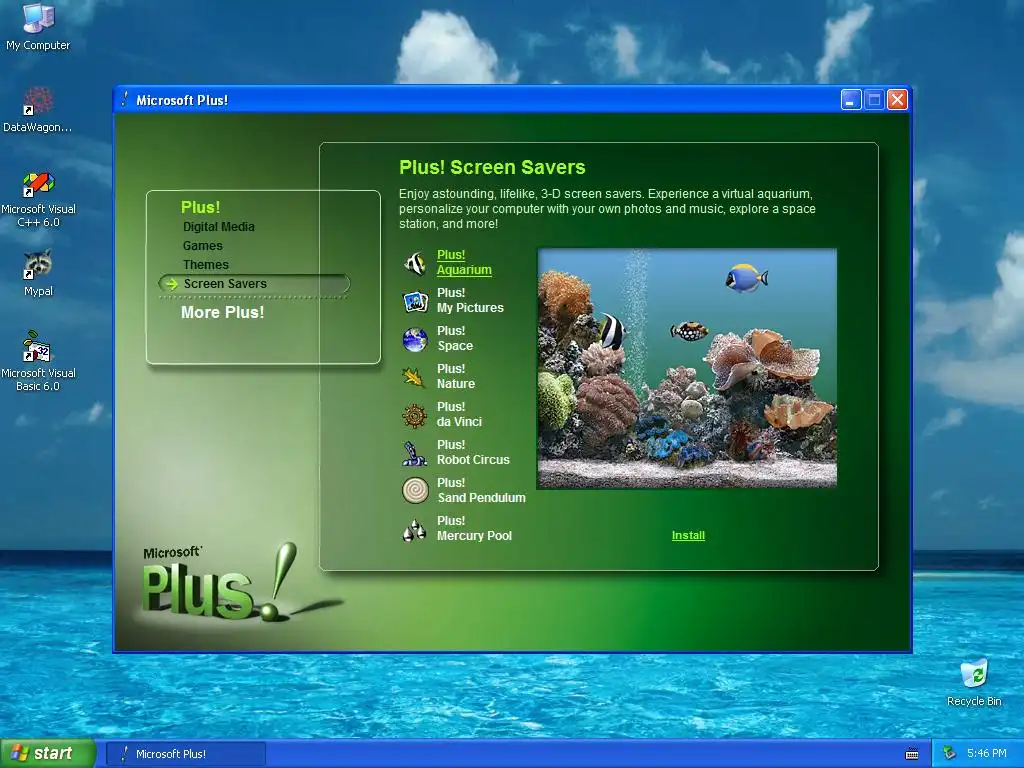Click the Plus! Sand Pendulum link
This screenshot has height=768, width=1024.
(x=481, y=490)
